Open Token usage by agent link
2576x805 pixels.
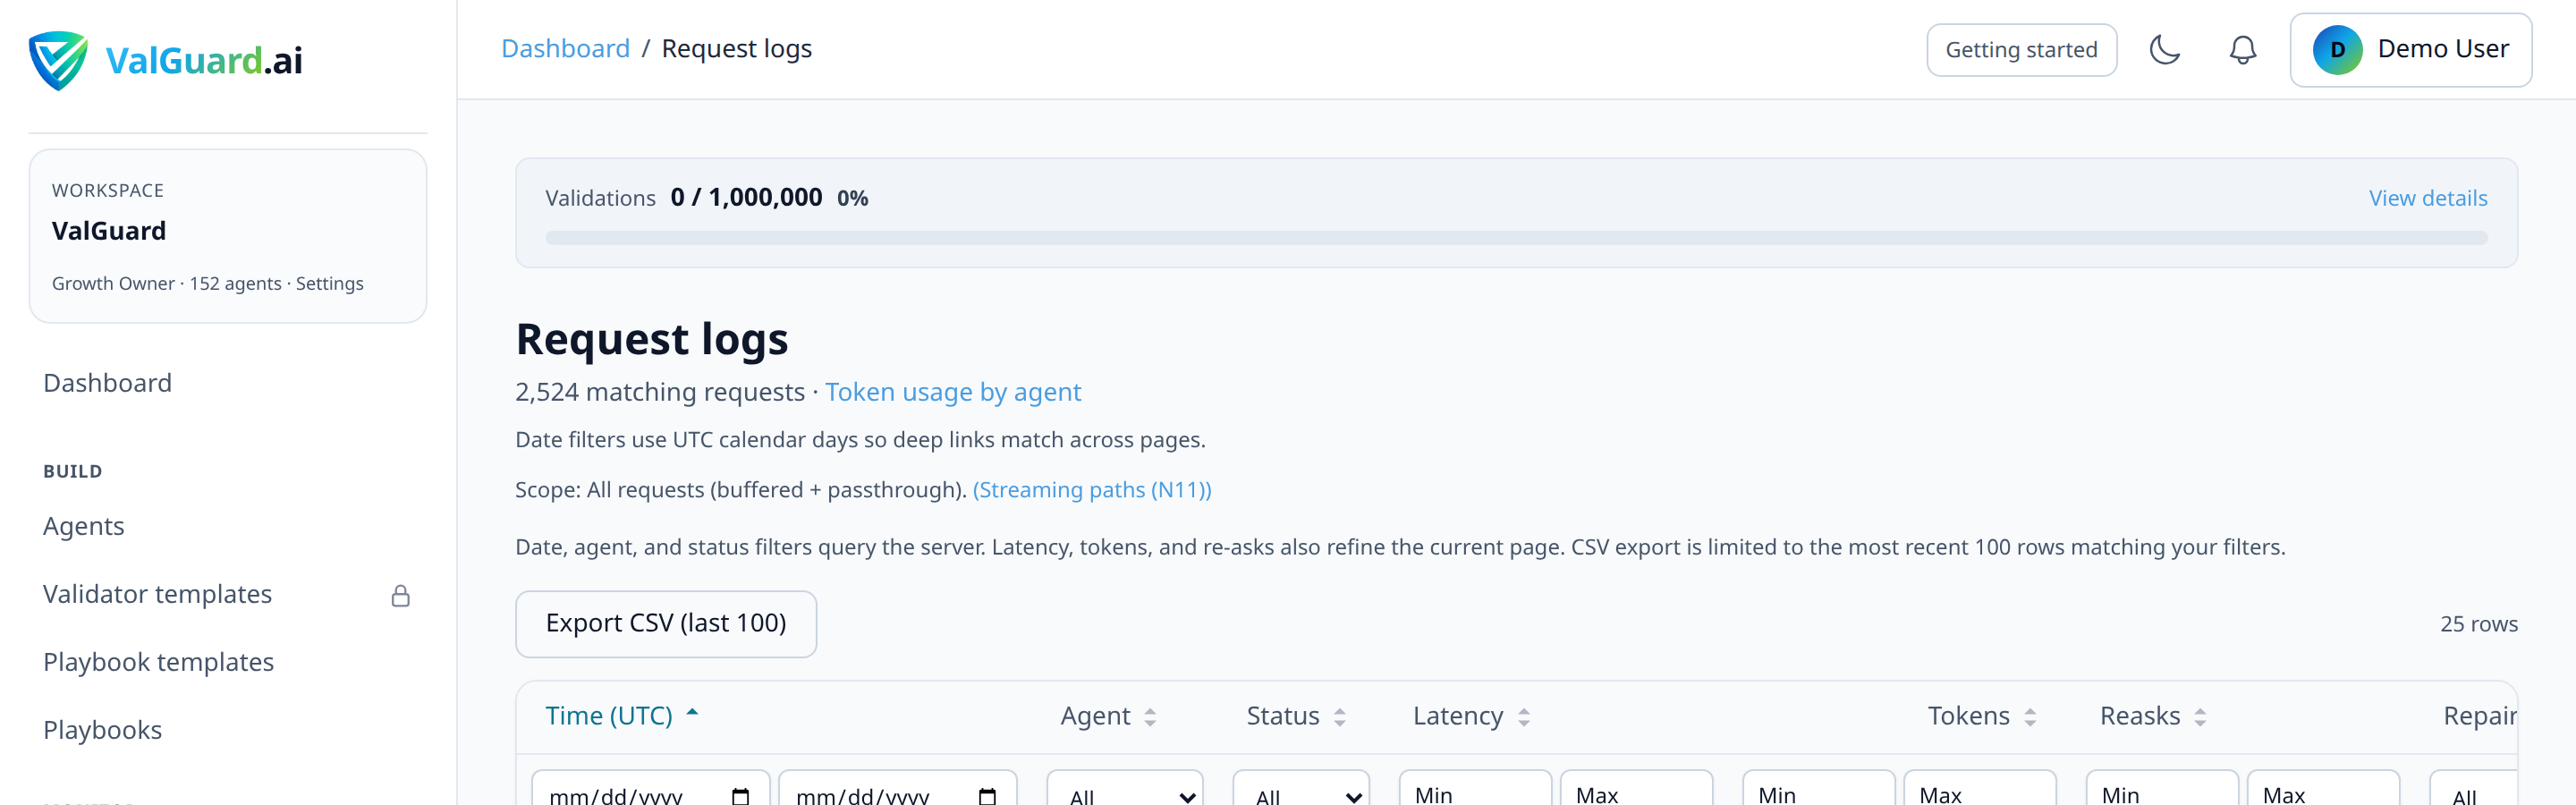tap(953, 392)
